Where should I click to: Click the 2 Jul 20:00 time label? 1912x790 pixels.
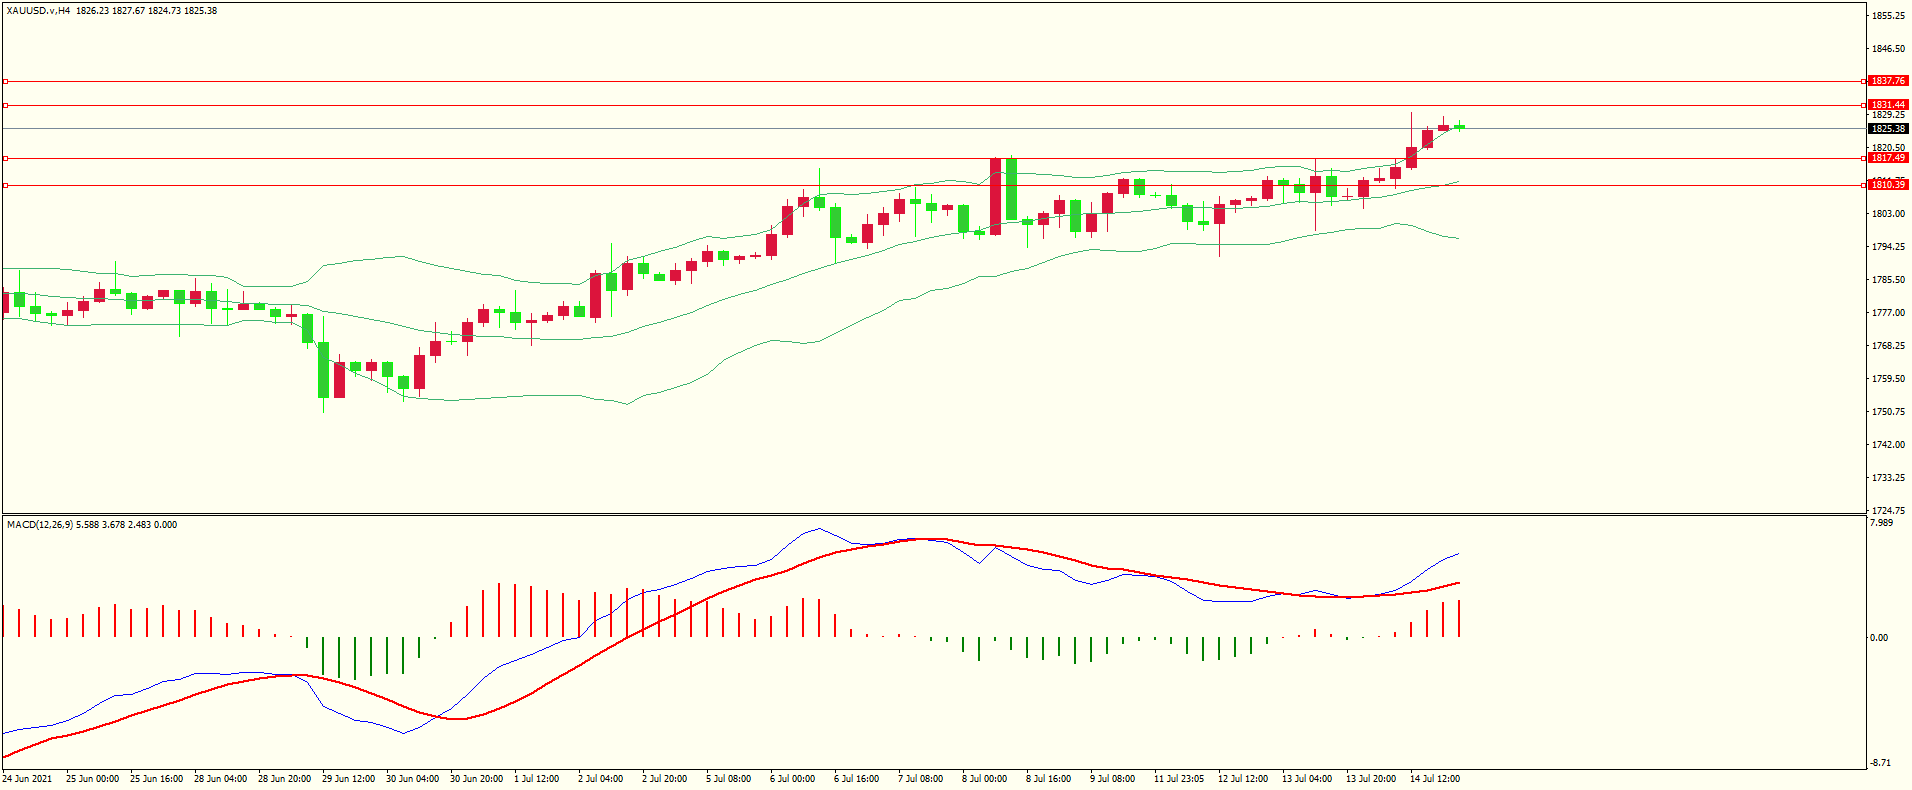[664, 779]
